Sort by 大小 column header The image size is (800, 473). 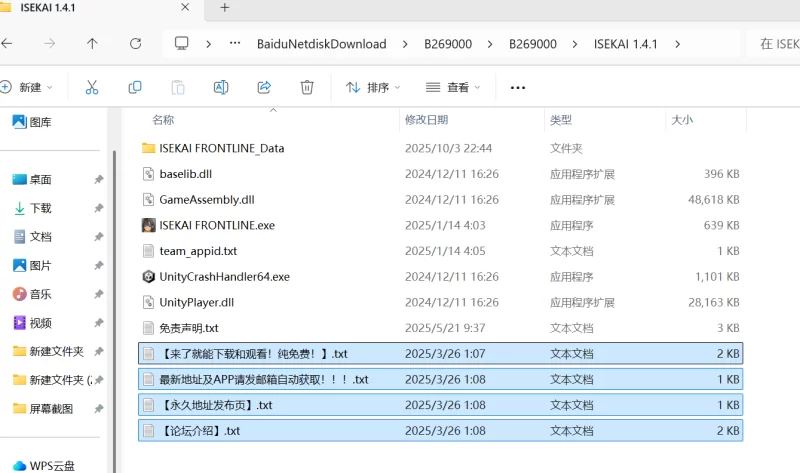point(682,120)
